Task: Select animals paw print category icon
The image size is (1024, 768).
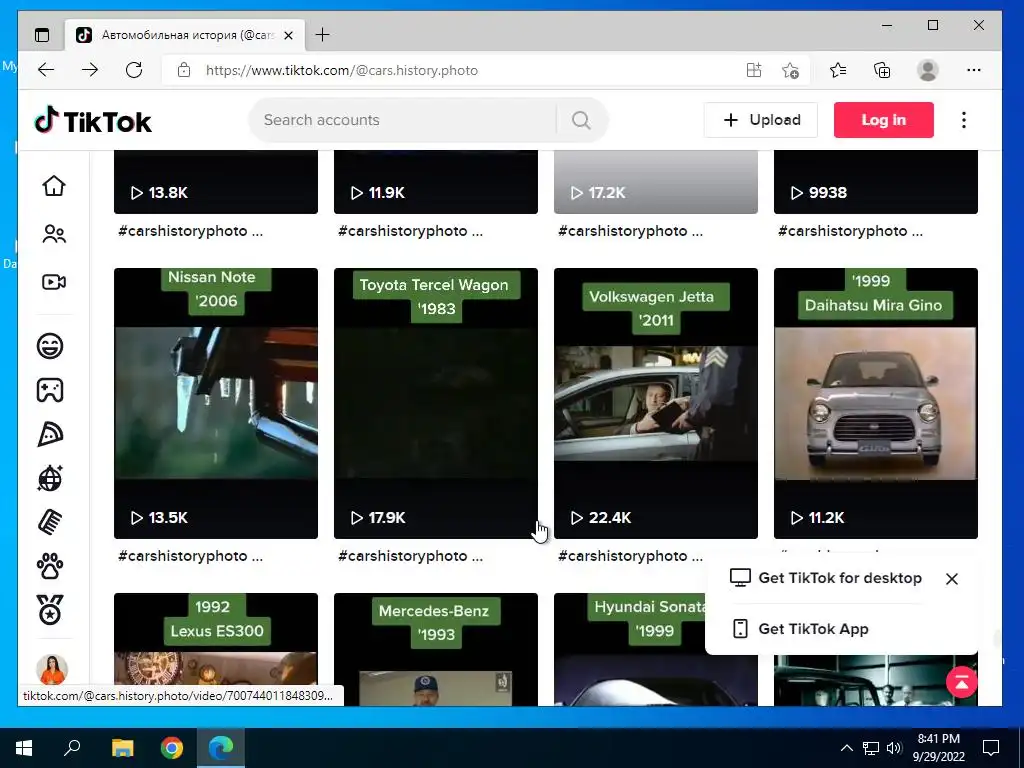Action: pyautogui.click(x=50, y=566)
